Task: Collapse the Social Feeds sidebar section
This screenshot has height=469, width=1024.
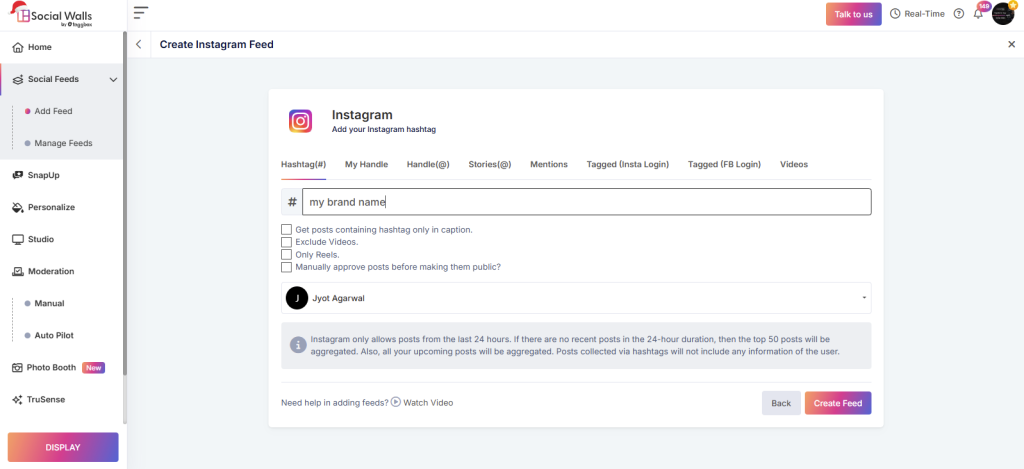Action: click(x=113, y=79)
